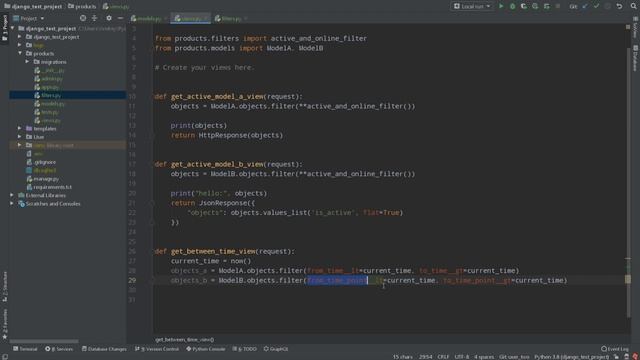This screenshot has width=640, height=360.
Task: Select models.py in the project tree
Action: point(53,104)
